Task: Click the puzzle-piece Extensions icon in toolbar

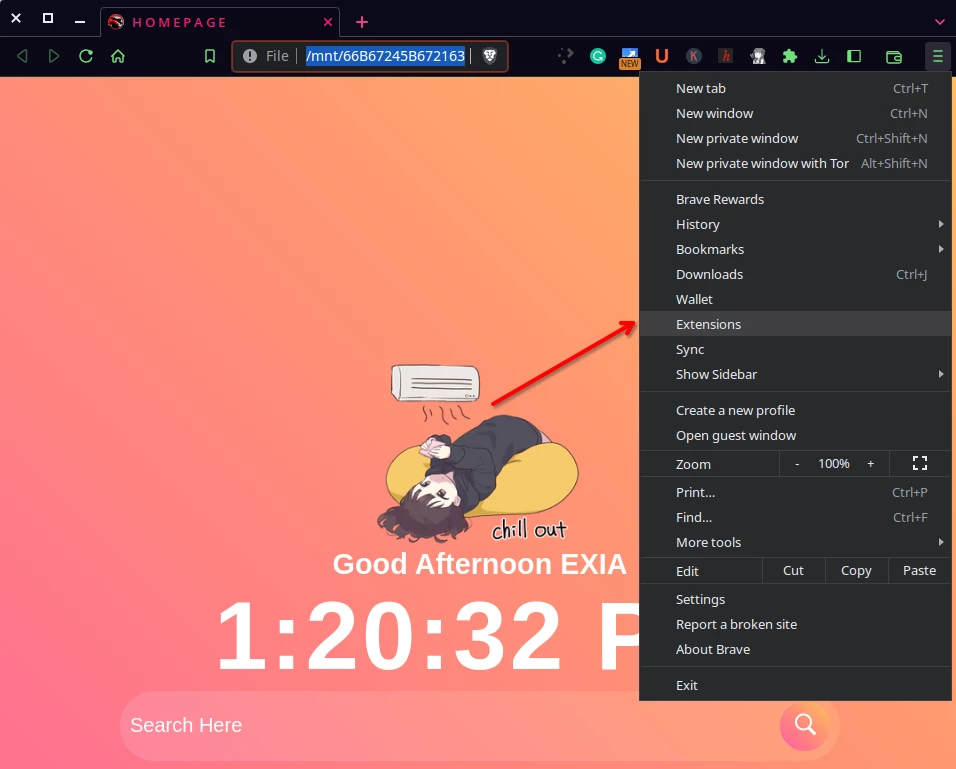Action: pos(790,56)
